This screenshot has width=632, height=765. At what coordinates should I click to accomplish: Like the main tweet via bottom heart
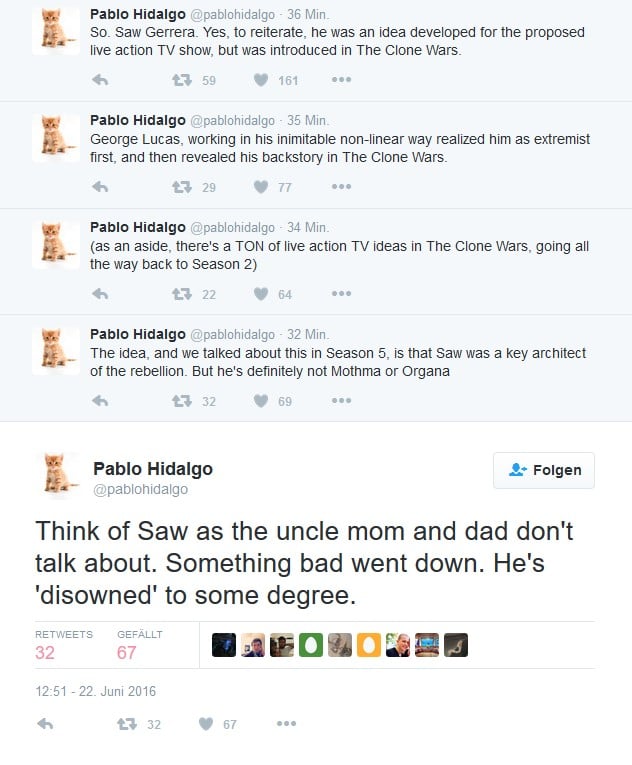206,724
